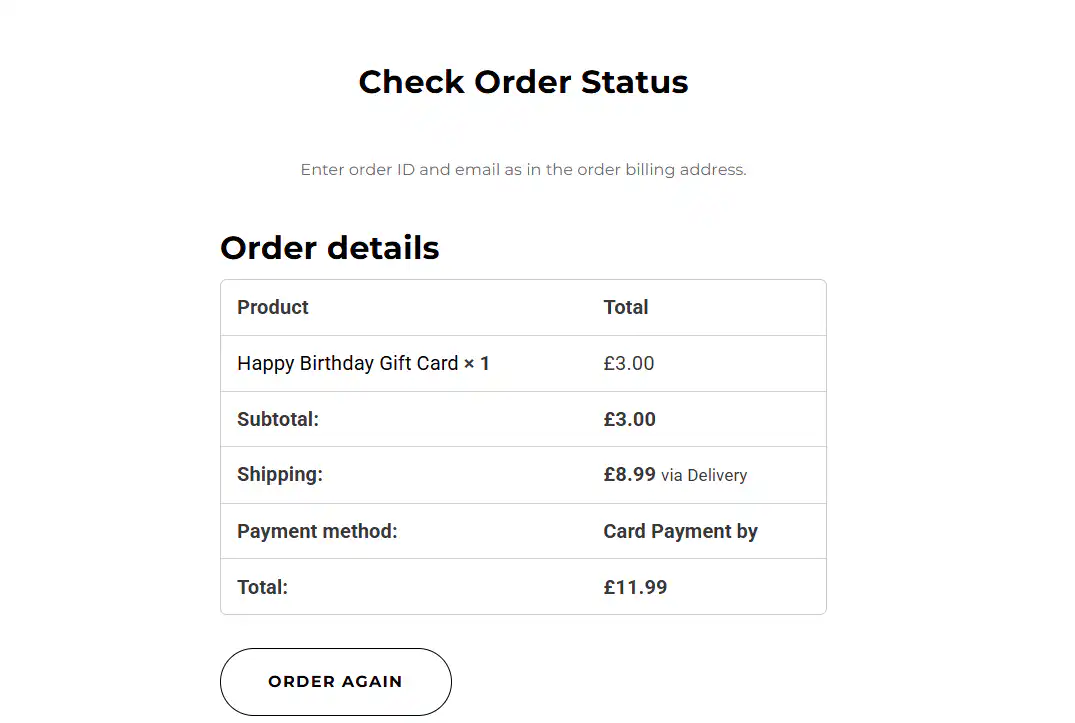Click the ORDER AGAIN button
Screen dimensions: 1075x723
[335, 682]
